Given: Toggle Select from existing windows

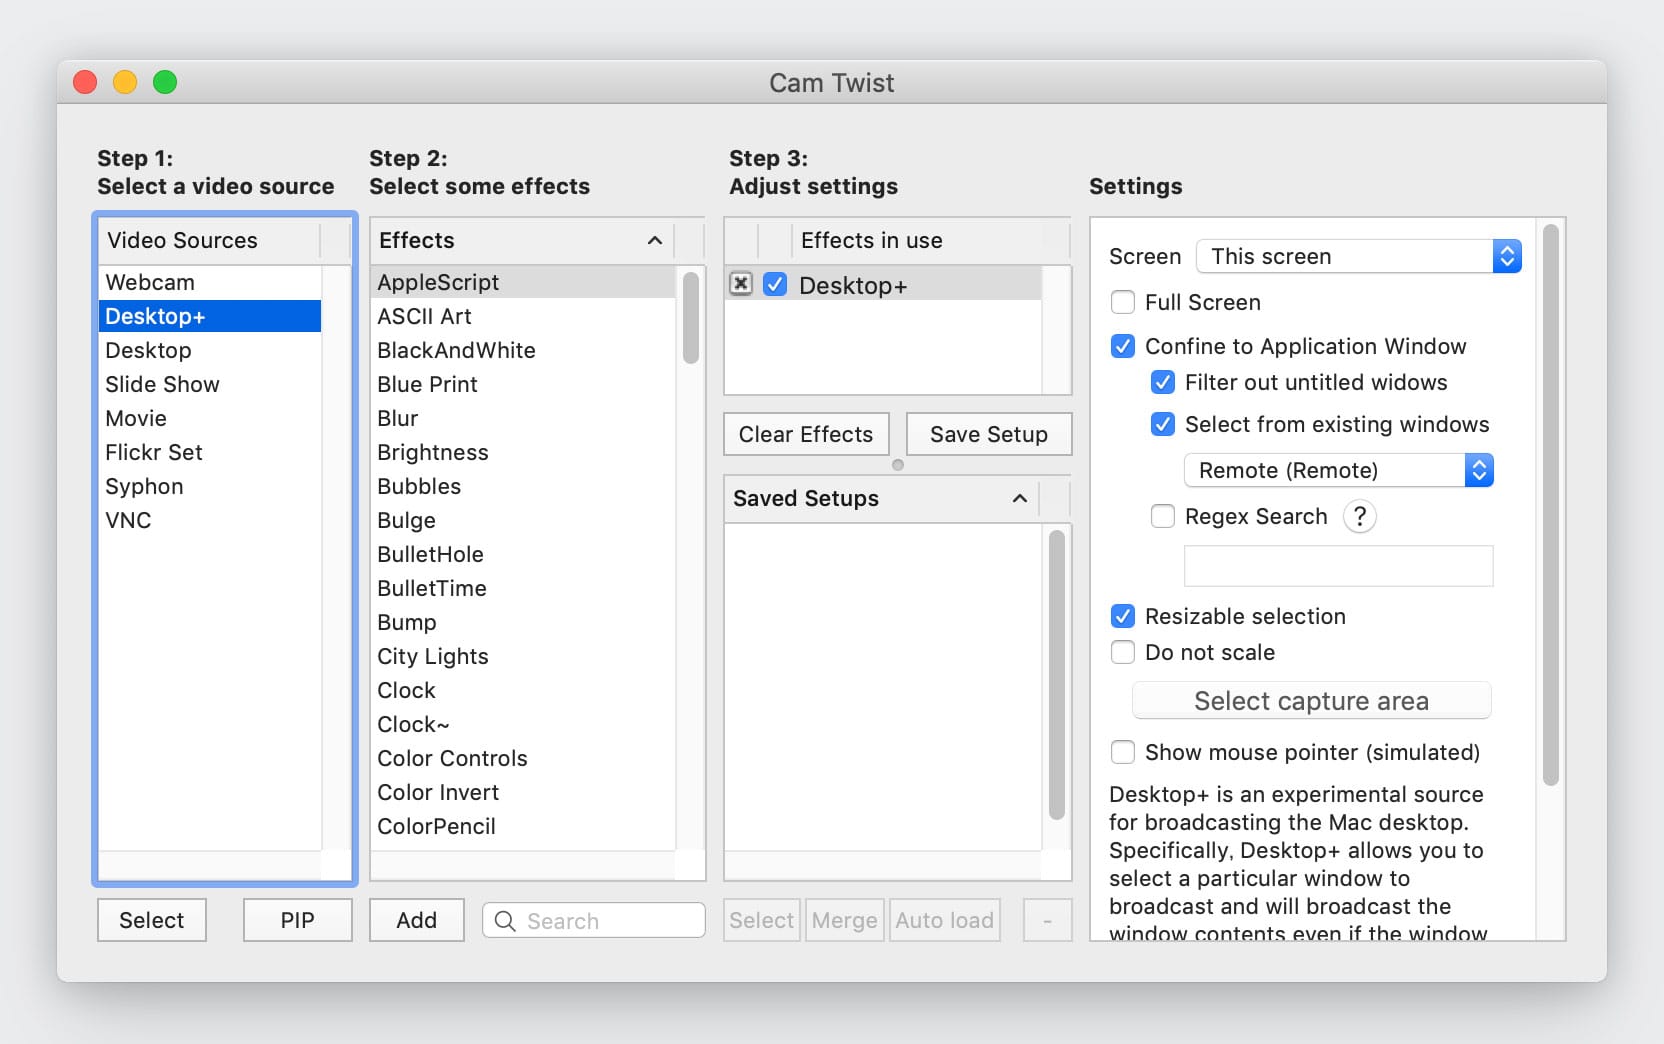Looking at the screenshot, I should (x=1163, y=424).
